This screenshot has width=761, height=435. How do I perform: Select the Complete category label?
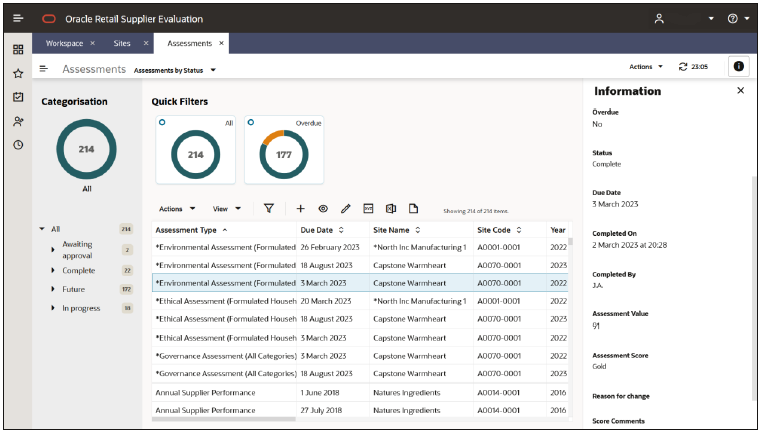[x=79, y=270]
